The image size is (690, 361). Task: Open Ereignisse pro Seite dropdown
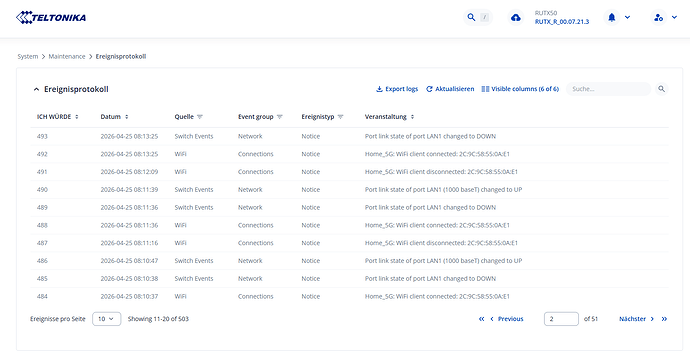pos(106,319)
